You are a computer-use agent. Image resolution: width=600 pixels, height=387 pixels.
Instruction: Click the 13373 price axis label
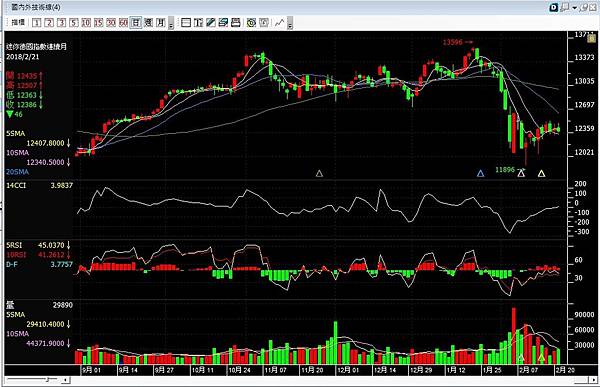coord(584,58)
